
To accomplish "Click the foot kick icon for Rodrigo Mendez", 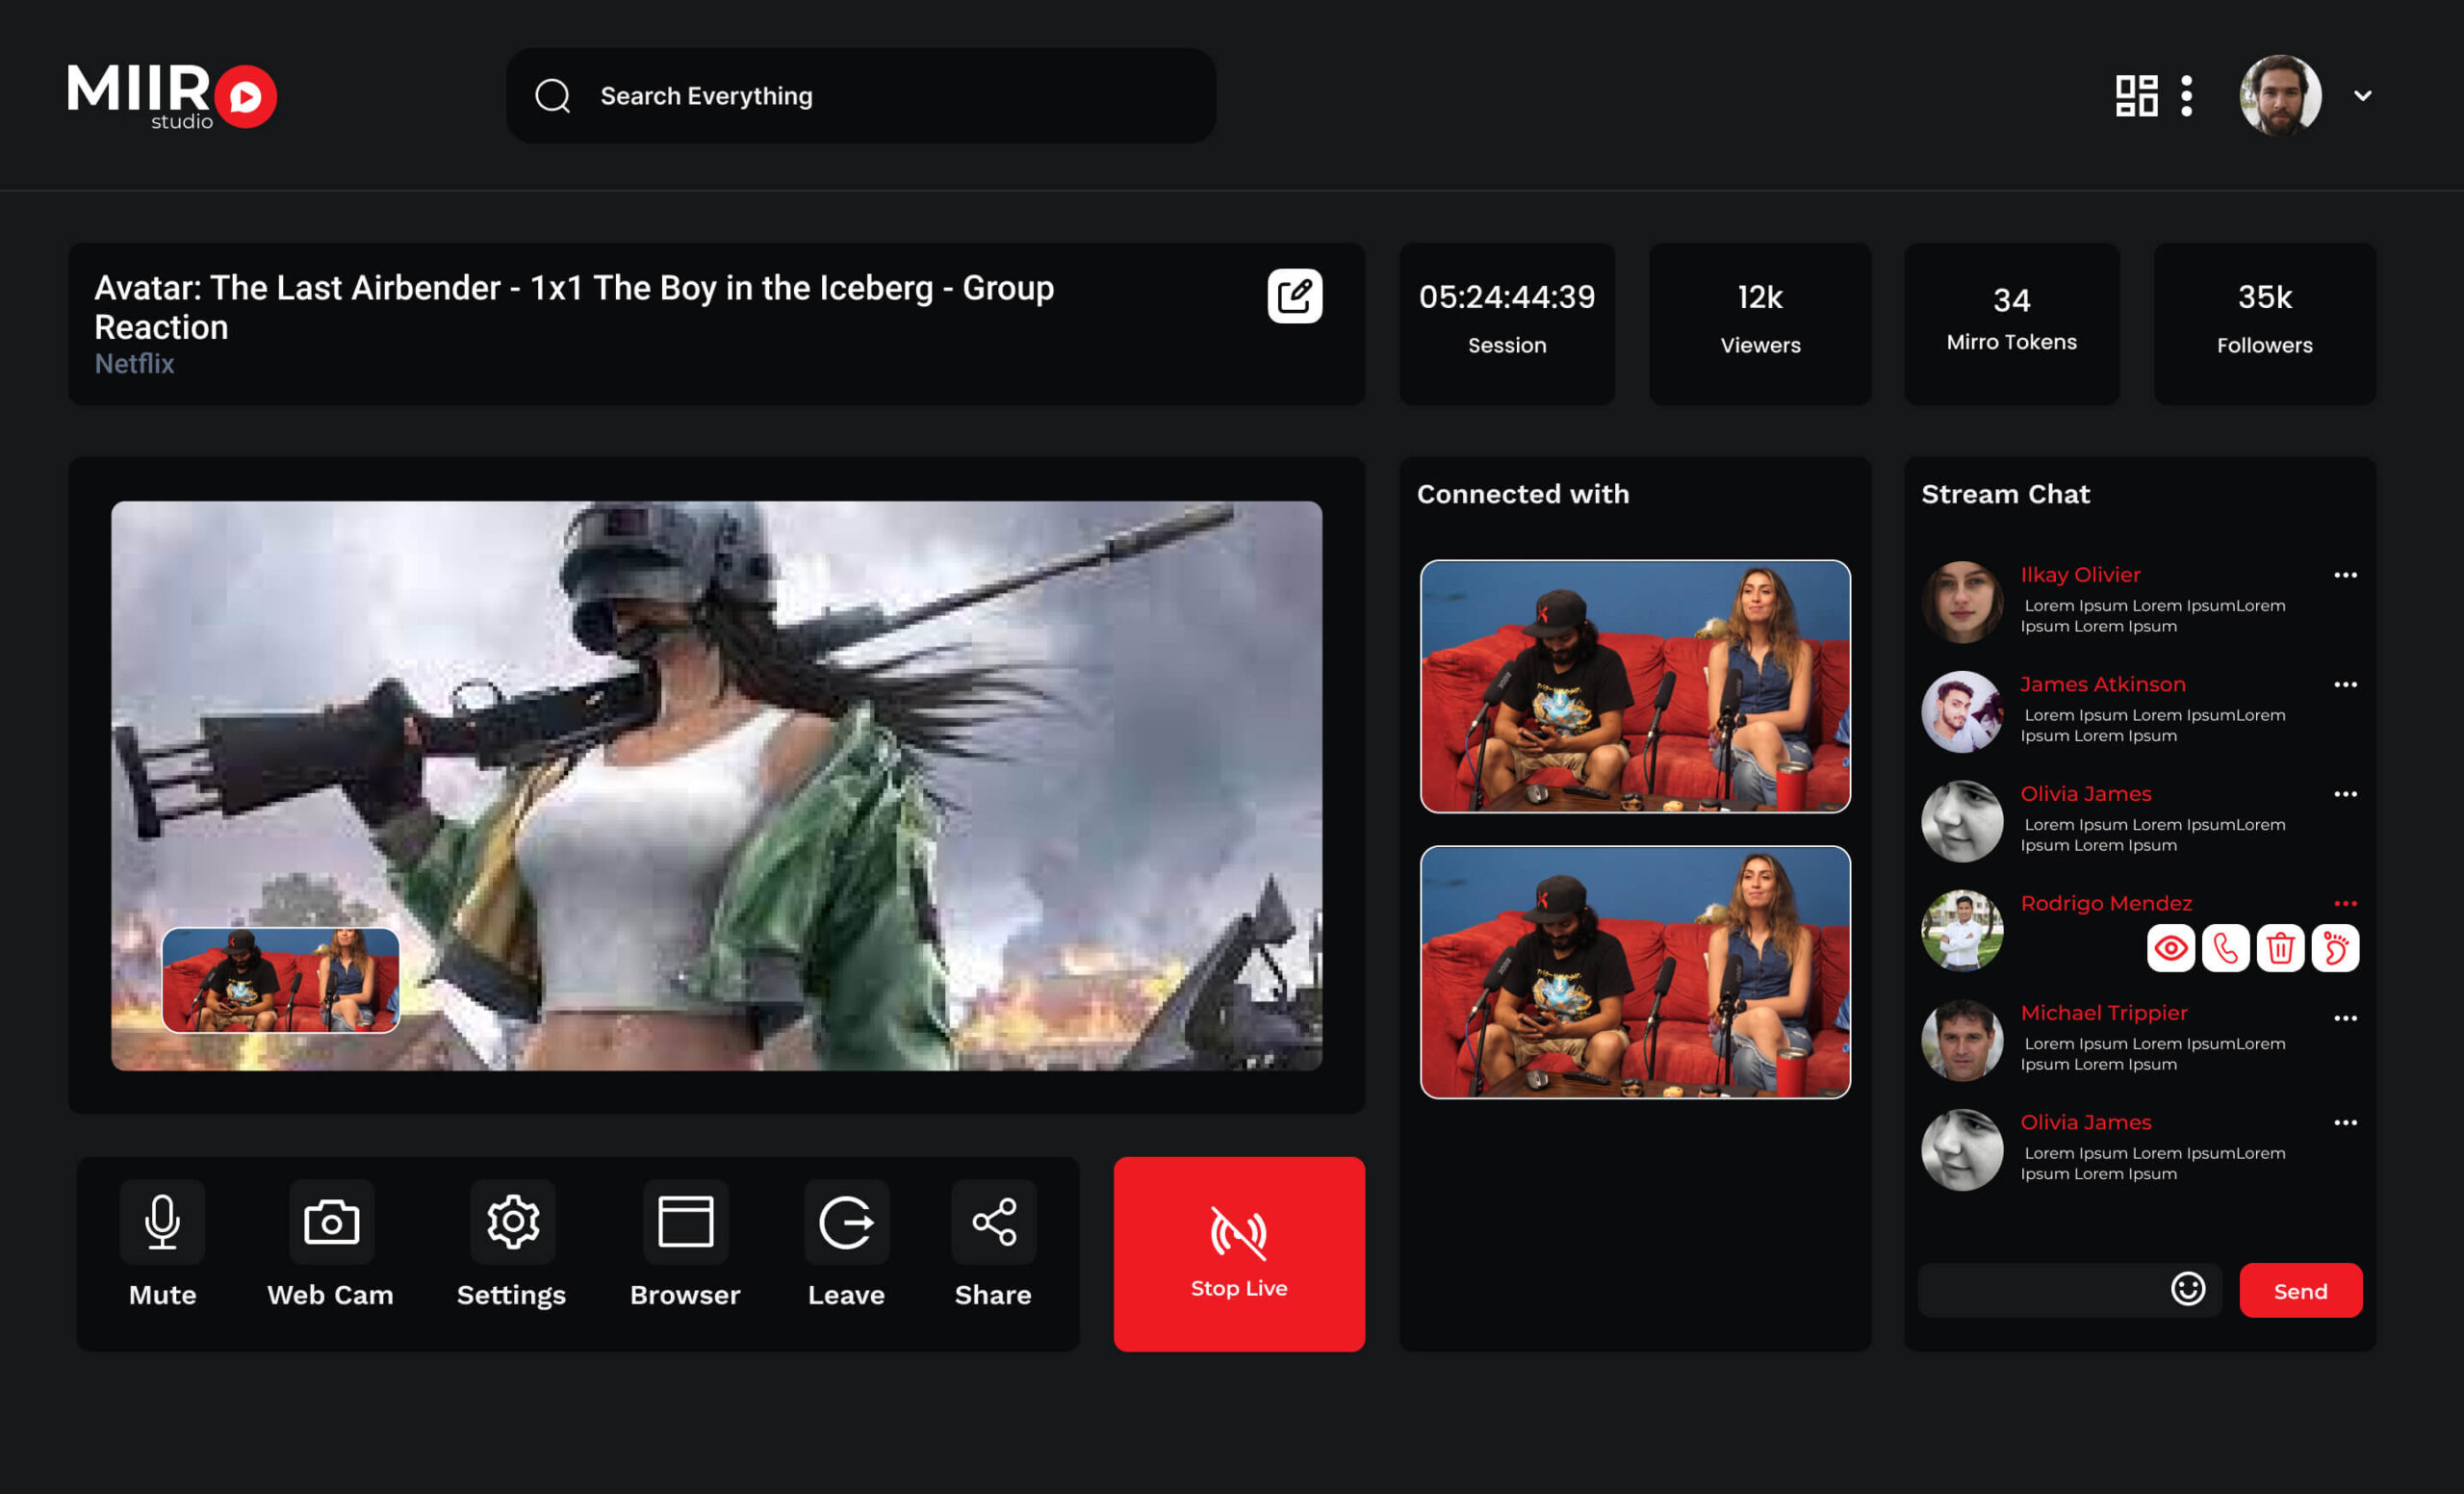I will coord(2335,948).
